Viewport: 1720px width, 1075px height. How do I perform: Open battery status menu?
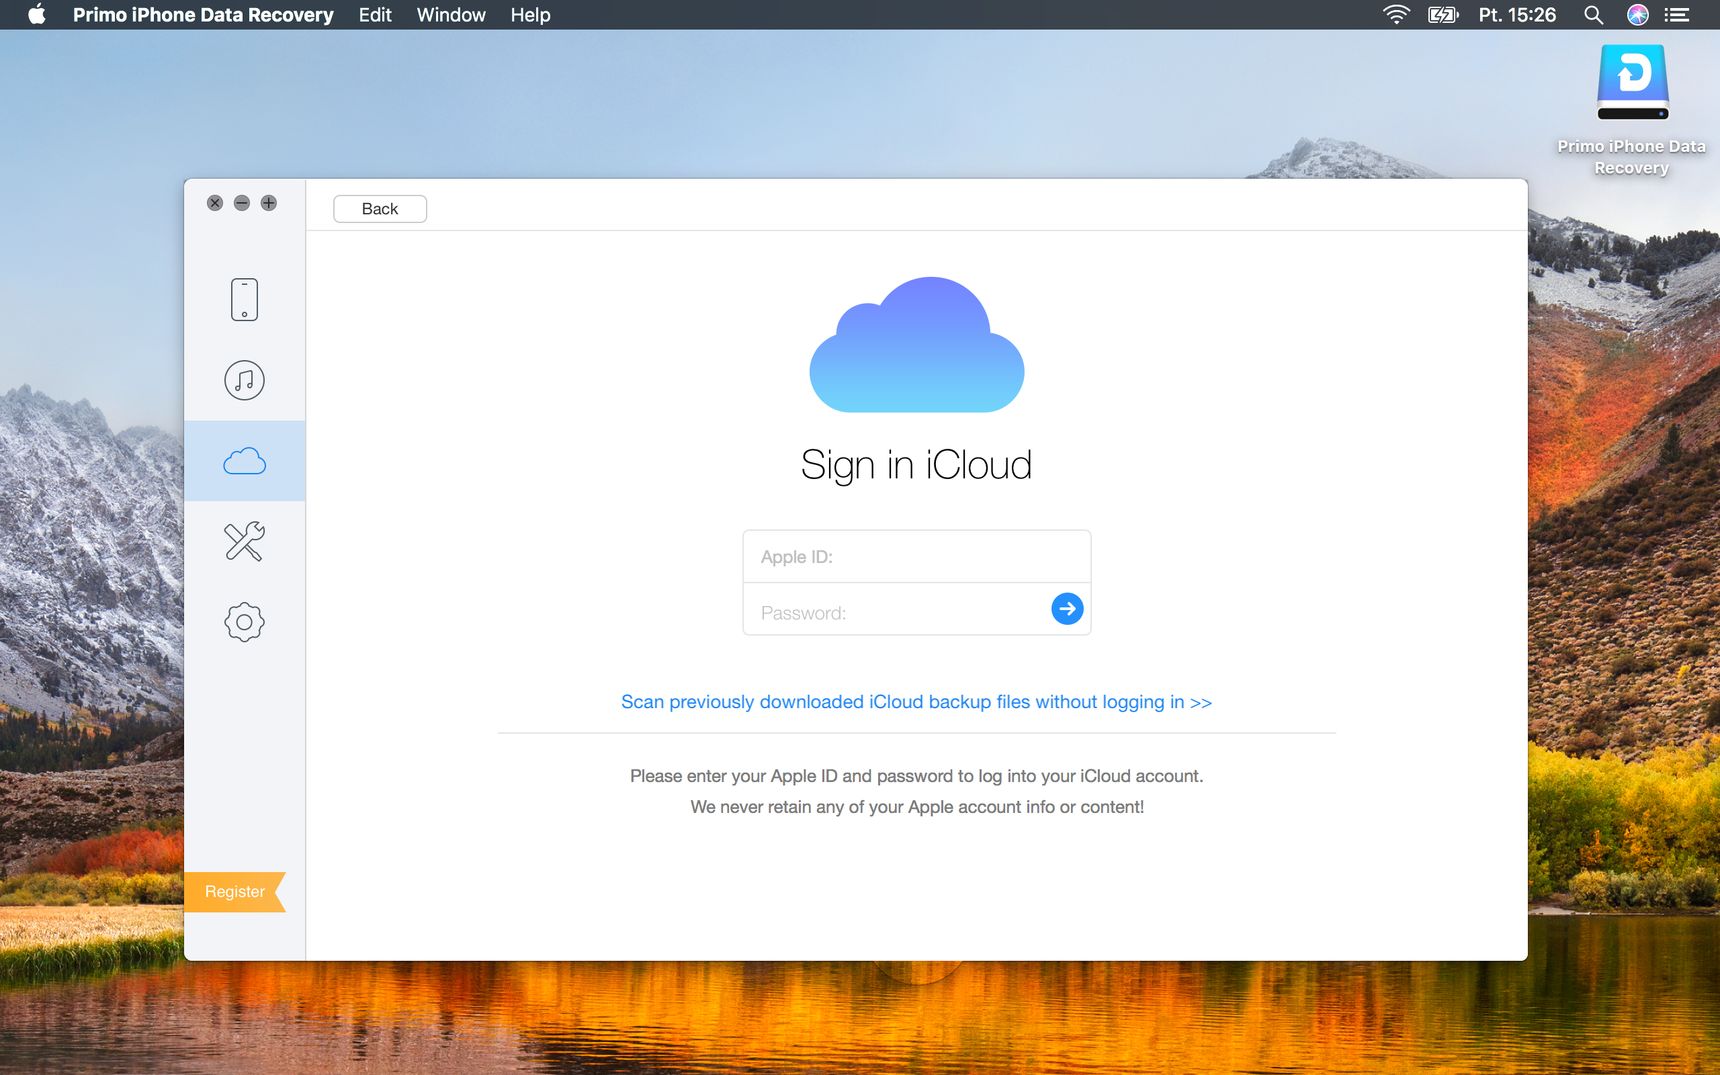(x=1443, y=14)
